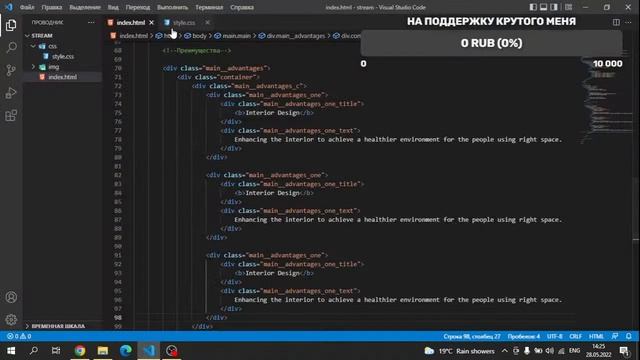The image size is (640, 360).
Task: Open the Search view in activity bar
Action: coord(11,47)
